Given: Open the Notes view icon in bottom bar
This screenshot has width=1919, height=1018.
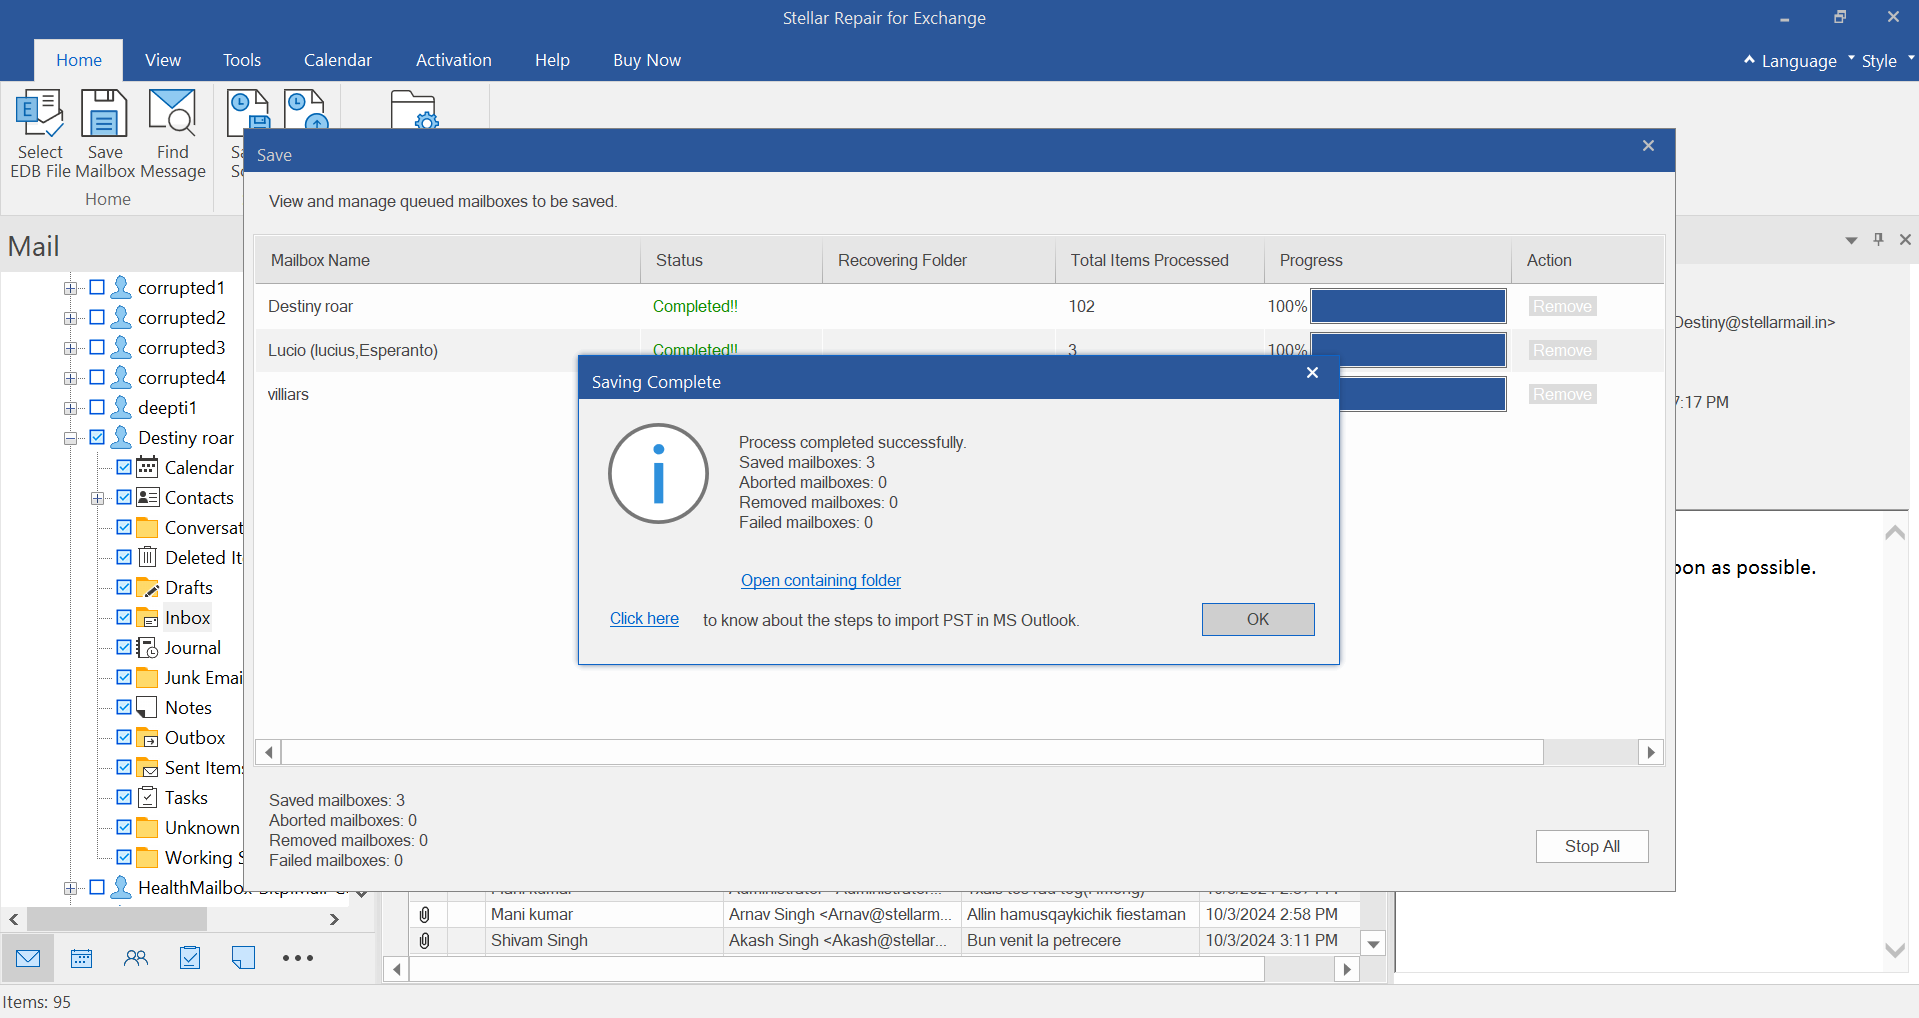Looking at the screenshot, I should pyautogui.click(x=243, y=958).
